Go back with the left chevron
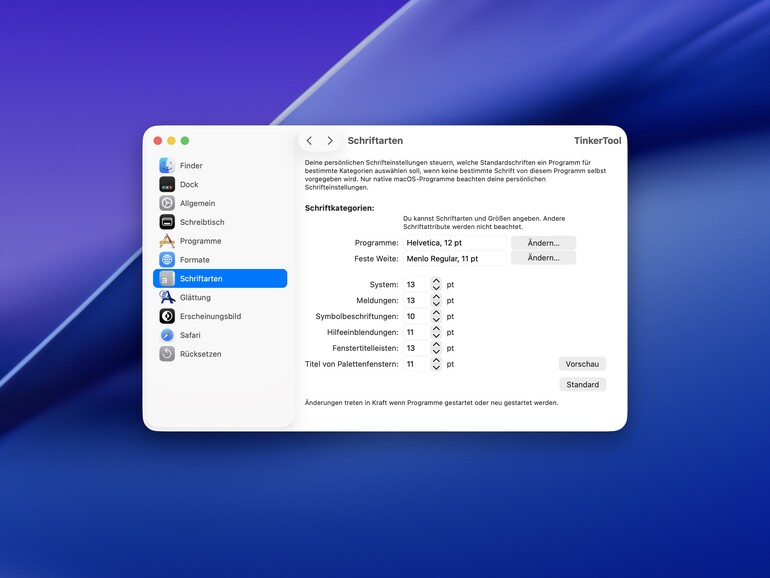770x578 pixels. coord(309,140)
